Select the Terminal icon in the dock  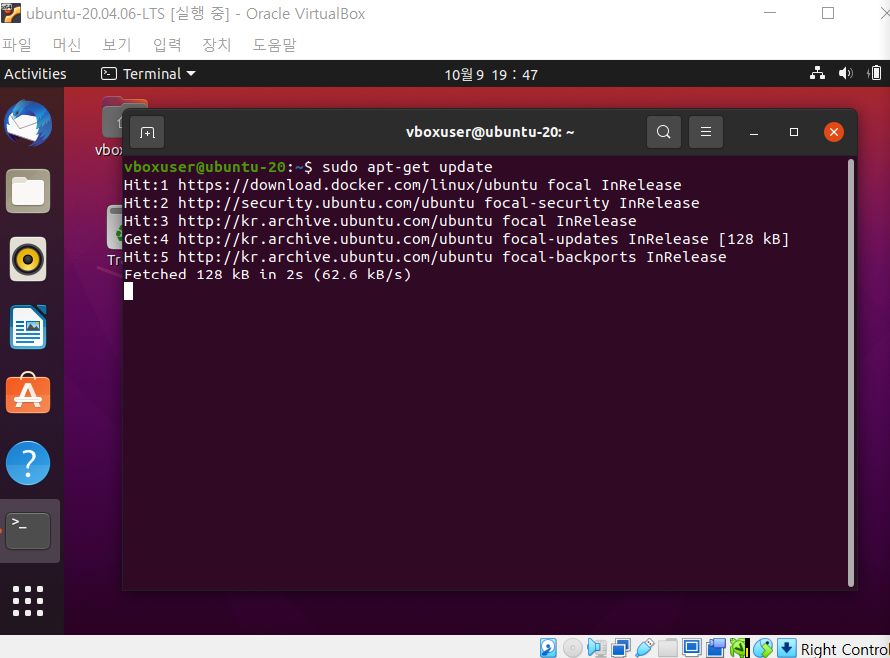[x=28, y=531]
